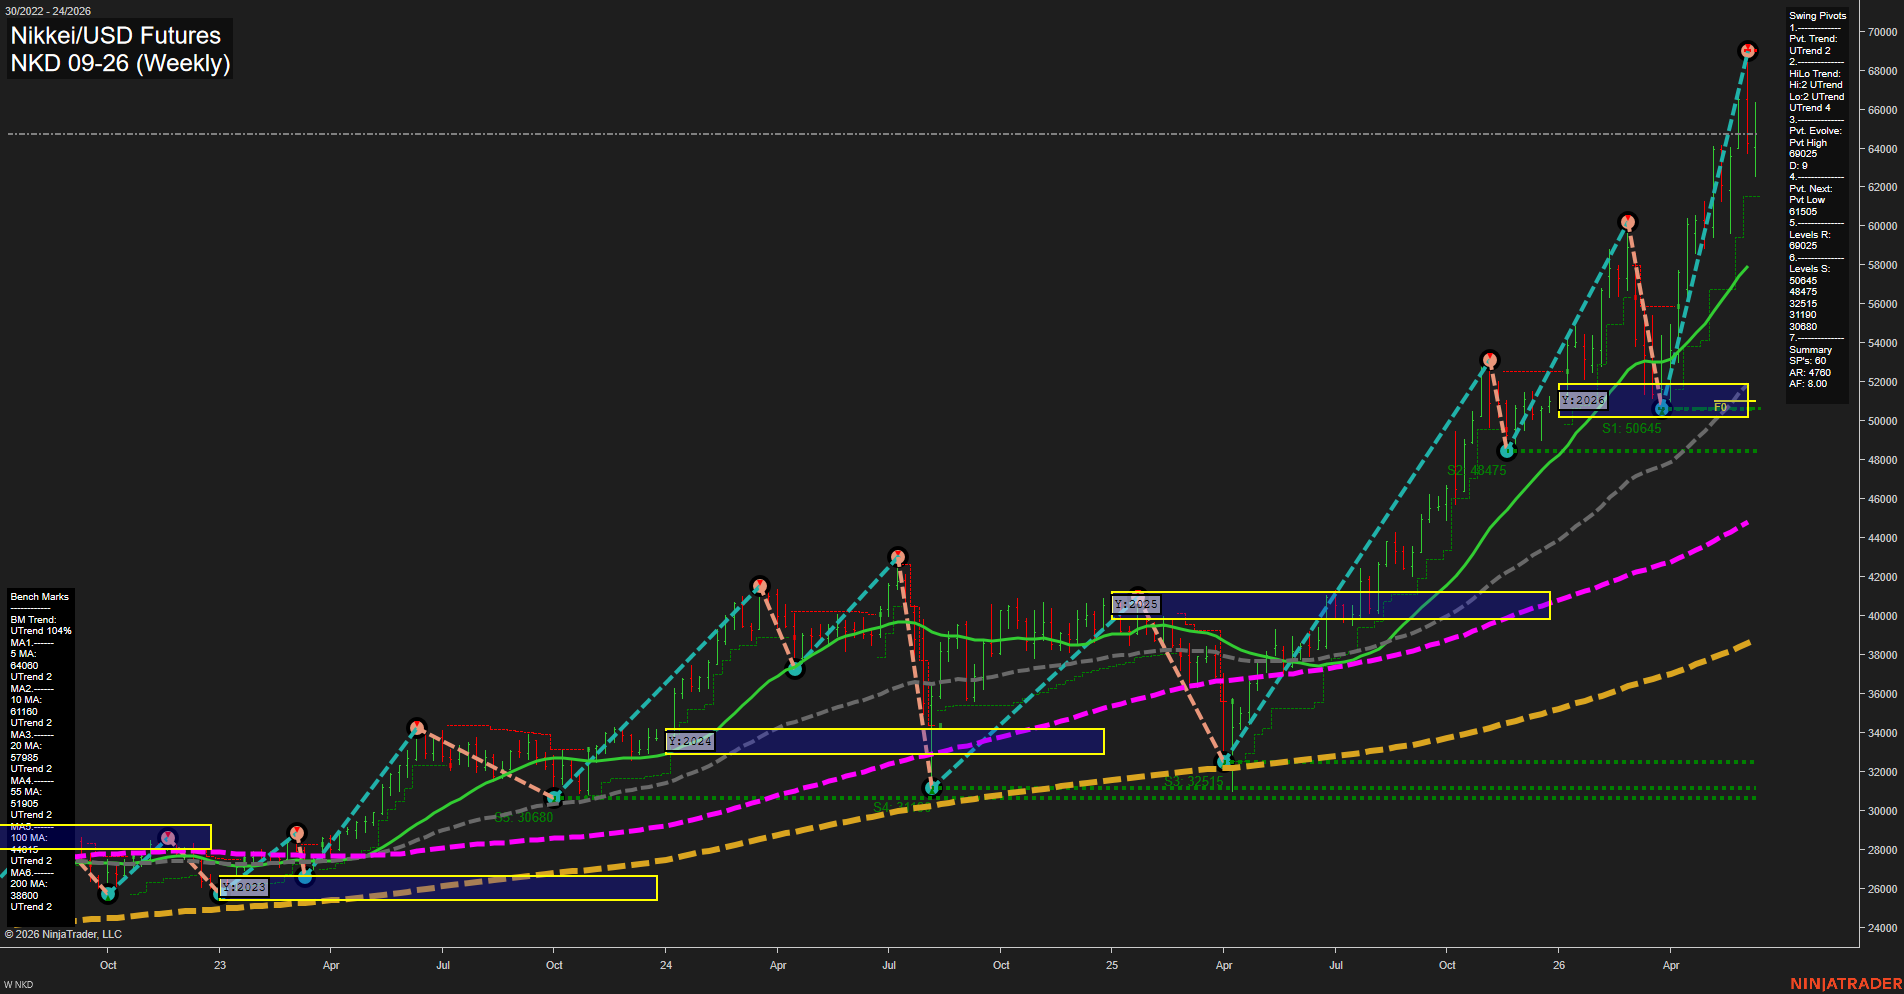The image size is (1904, 994).
Task: Click the Y:2025 yearly range label
Action: tap(1136, 604)
